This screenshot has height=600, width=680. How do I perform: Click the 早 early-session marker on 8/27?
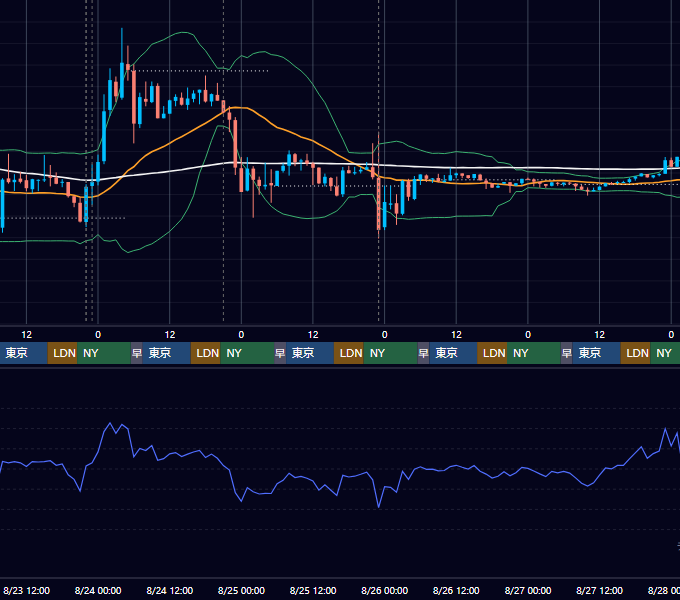566,353
